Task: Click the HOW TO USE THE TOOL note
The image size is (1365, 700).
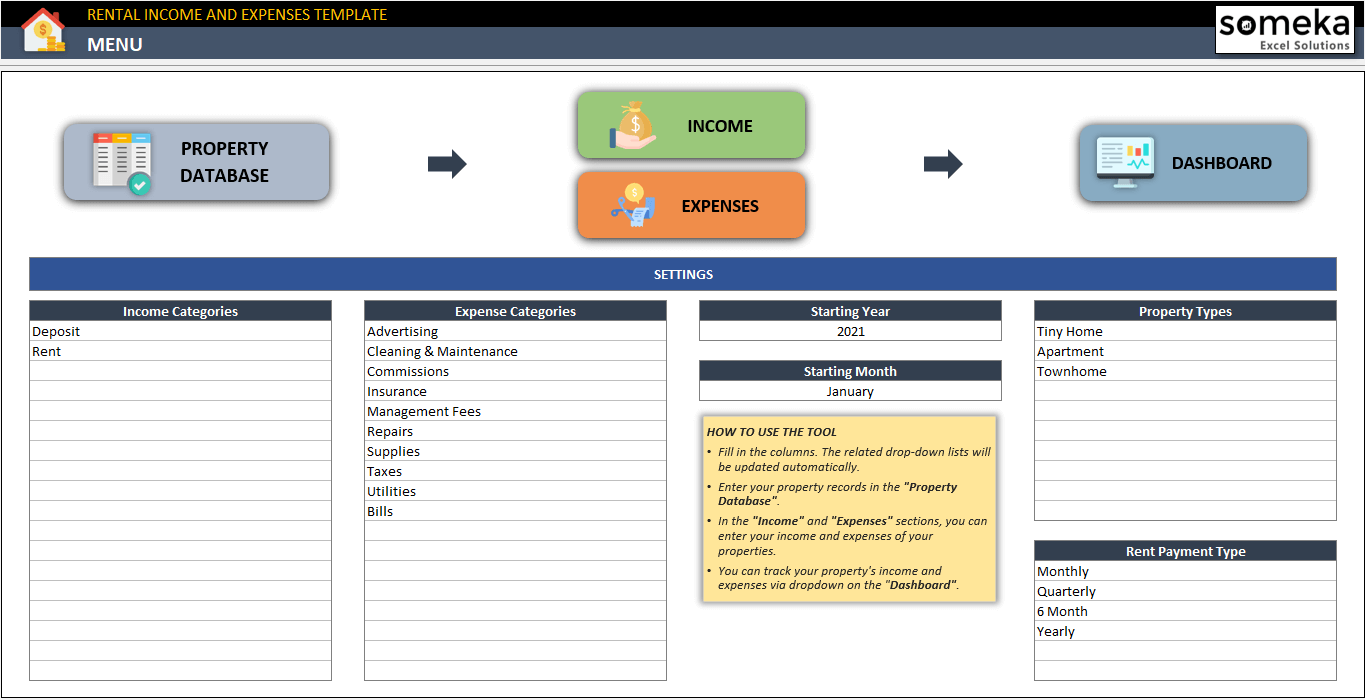Action: tap(850, 508)
